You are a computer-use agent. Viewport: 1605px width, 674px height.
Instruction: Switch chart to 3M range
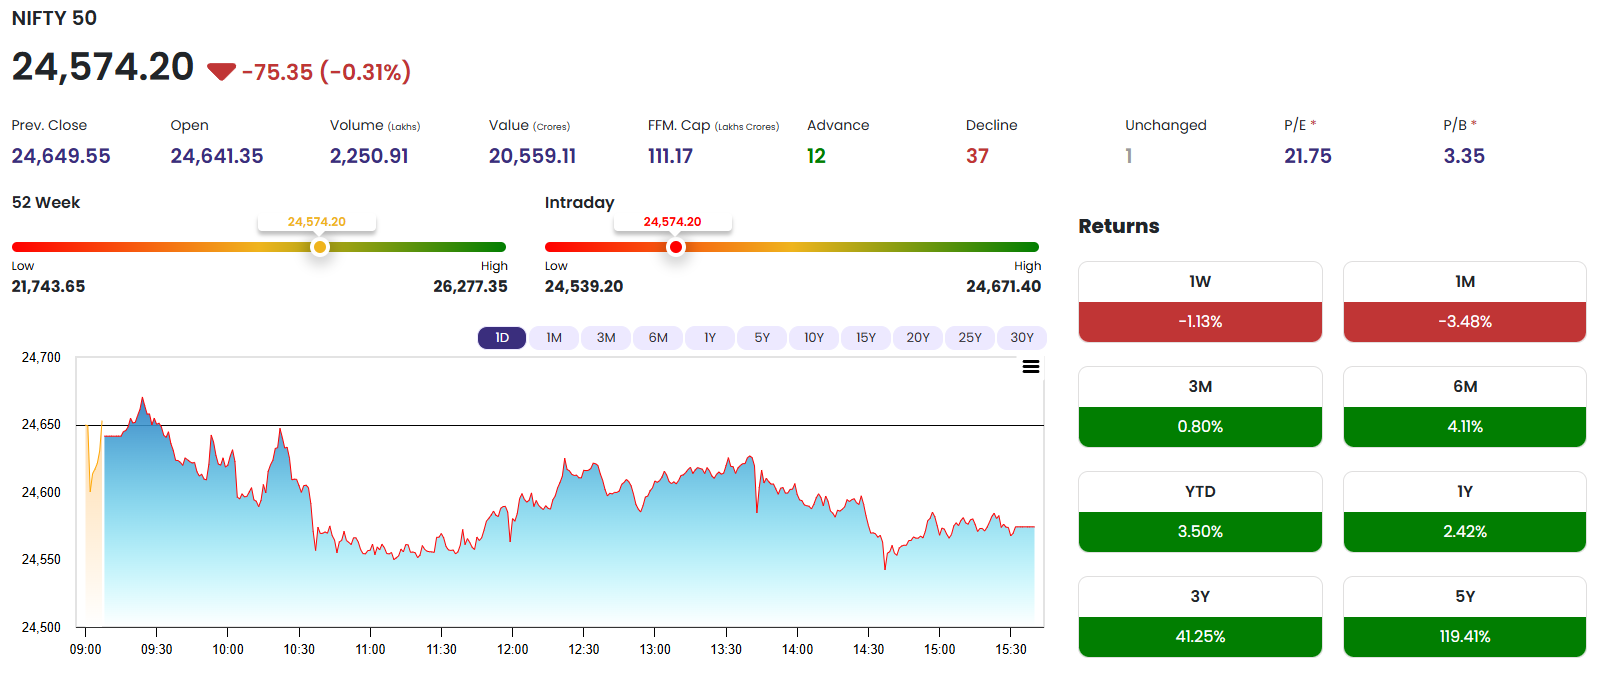606,338
